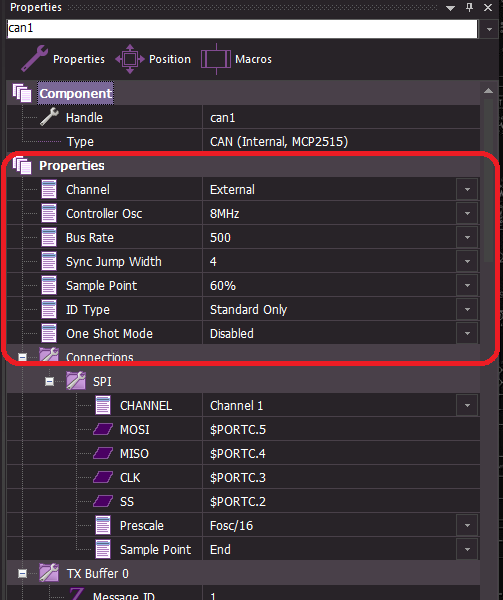Image resolution: width=503 pixels, height=600 pixels.
Task: Select the MISO pin icon
Action: [103, 453]
